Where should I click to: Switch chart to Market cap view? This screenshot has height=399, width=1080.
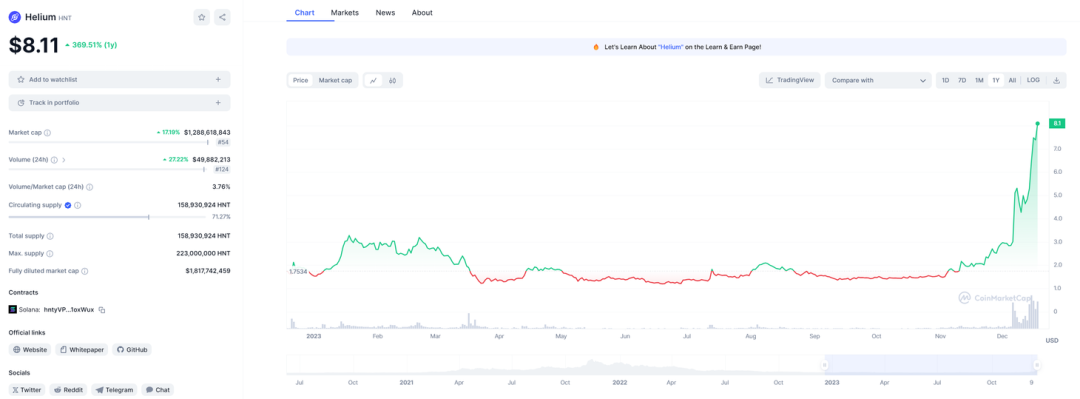click(335, 81)
